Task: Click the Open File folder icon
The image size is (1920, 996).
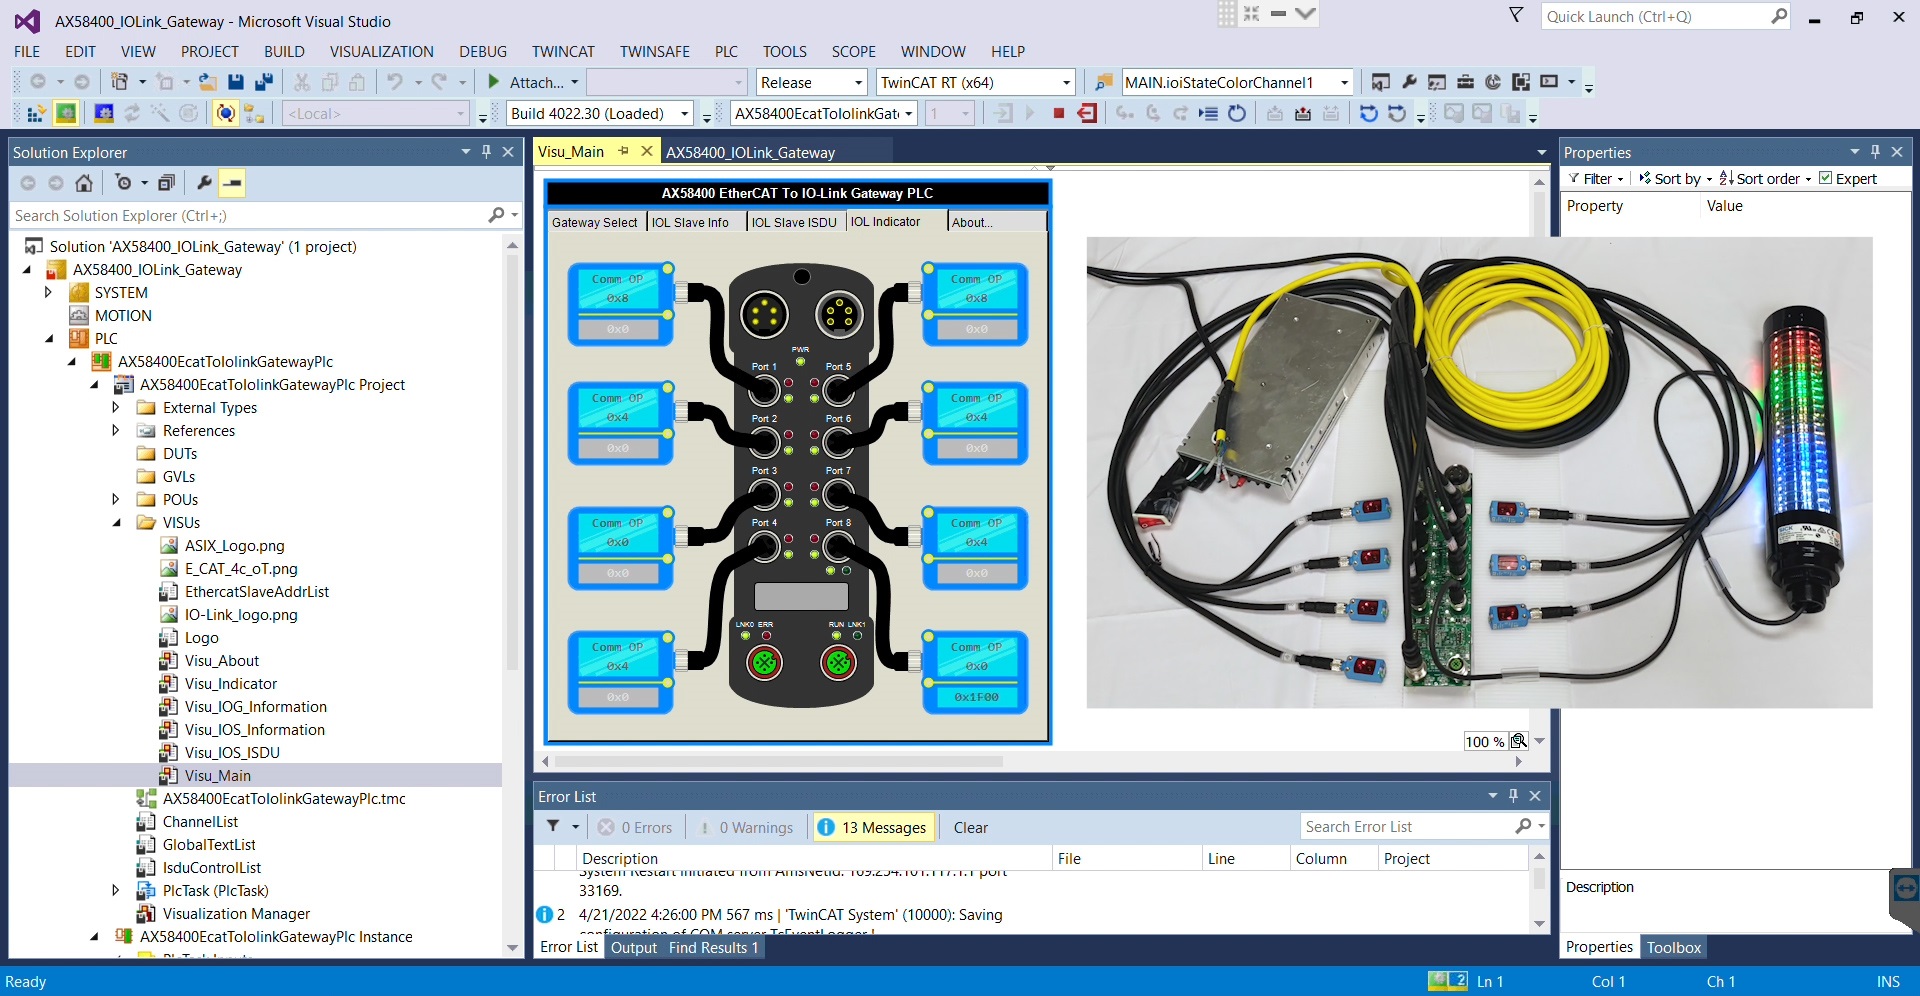Action: pos(207,82)
